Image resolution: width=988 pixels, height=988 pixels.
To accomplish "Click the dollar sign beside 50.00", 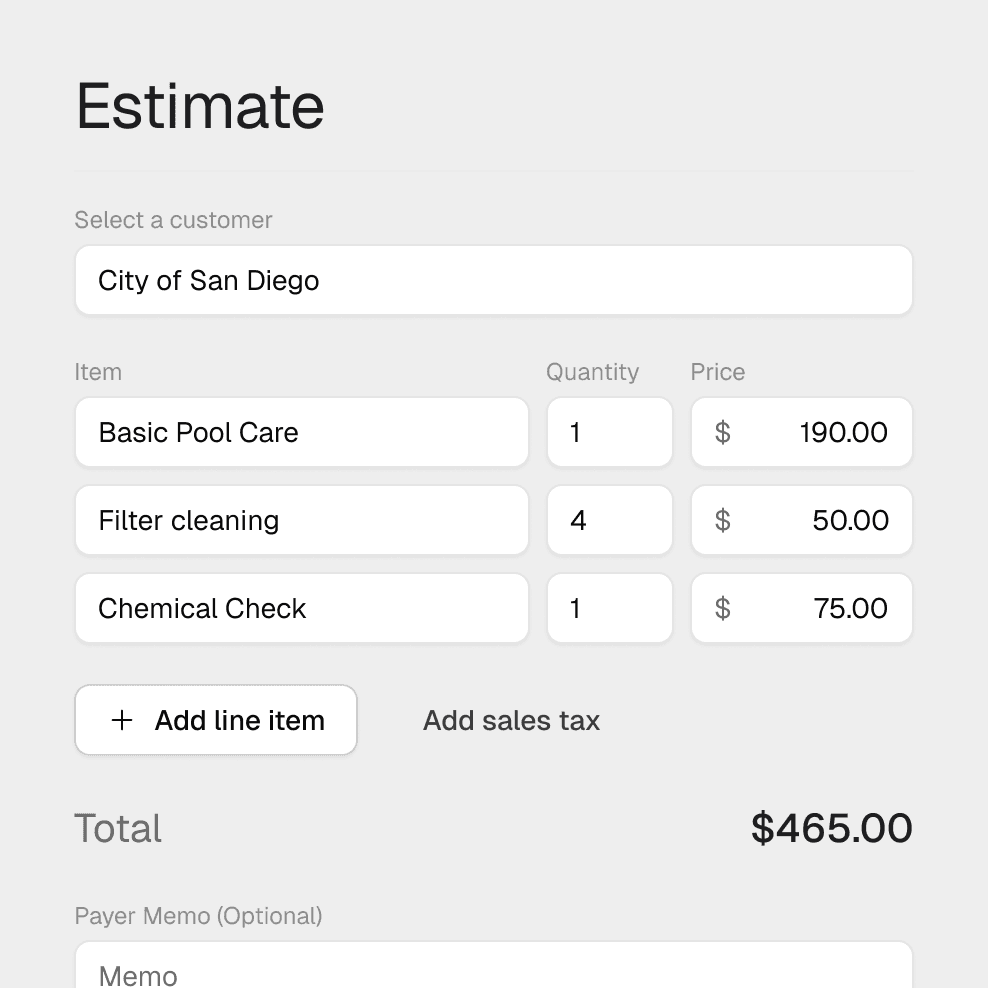I will coord(722,520).
